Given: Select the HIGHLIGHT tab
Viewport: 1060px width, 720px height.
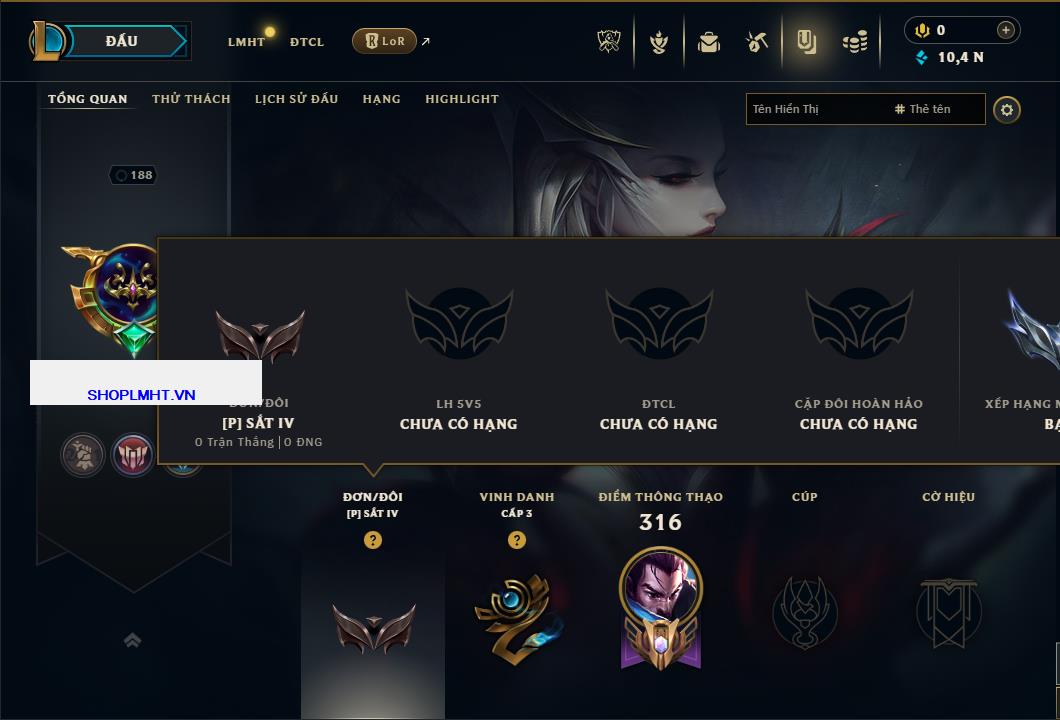Looking at the screenshot, I should click(462, 99).
